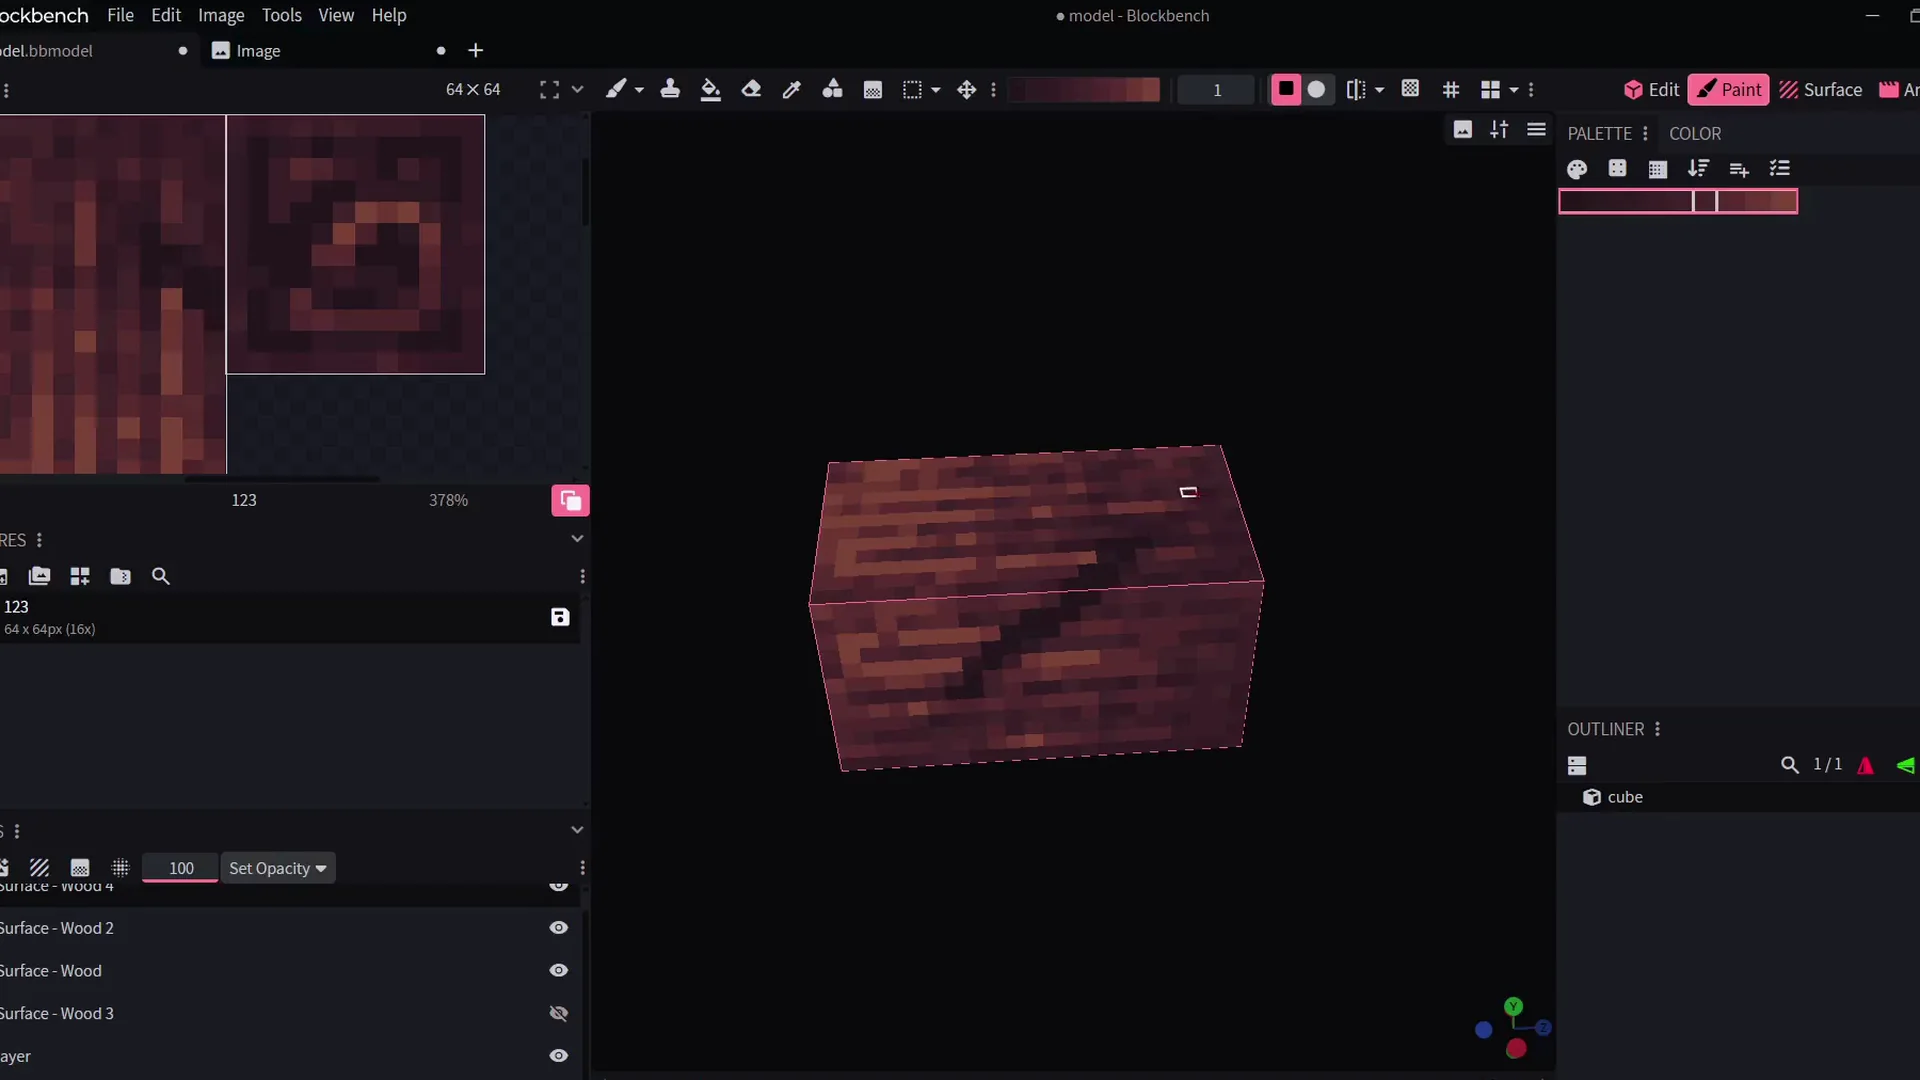Select the Draw Shape tool
Viewport: 1920px width, 1080px height.
pyautogui.click(x=832, y=89)
